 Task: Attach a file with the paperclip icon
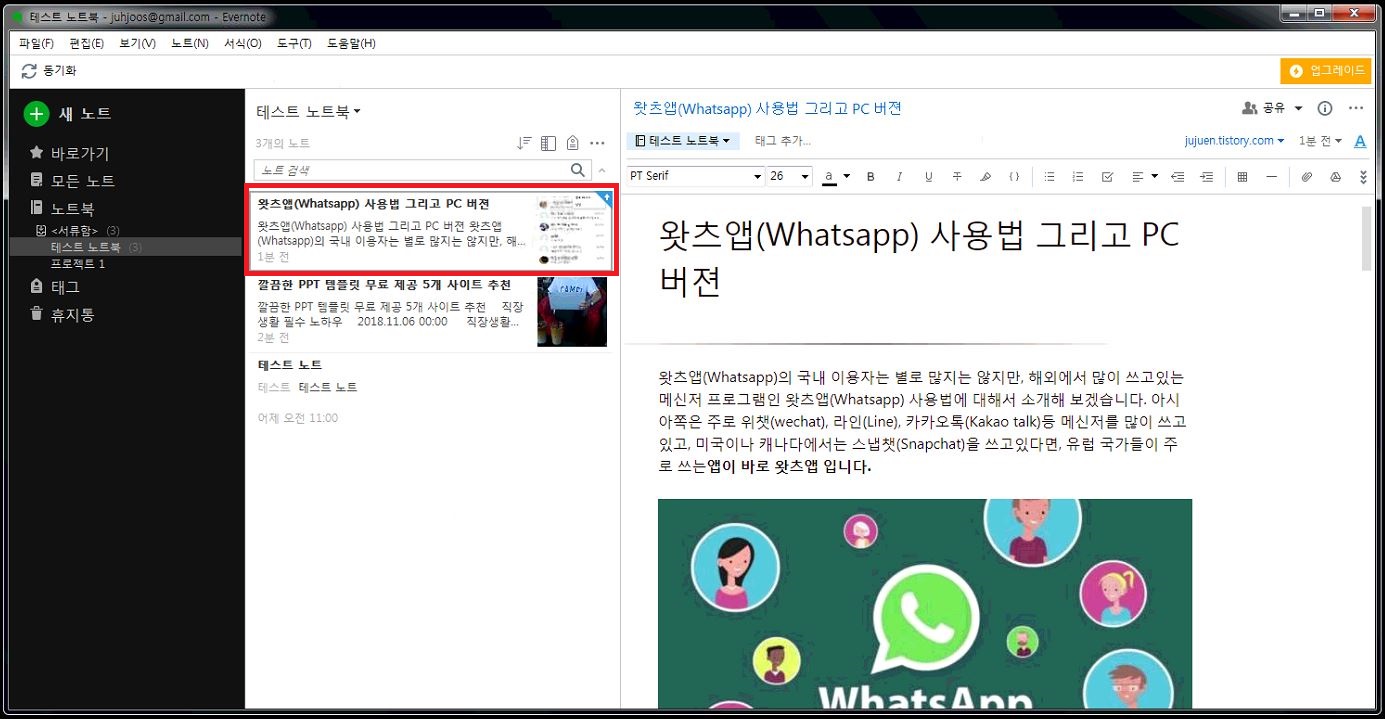(x=1306, y=177)
